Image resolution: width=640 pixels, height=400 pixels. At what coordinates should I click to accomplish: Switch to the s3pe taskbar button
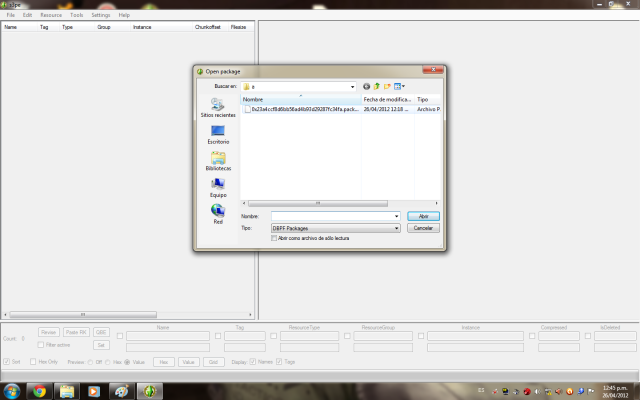(149, 391)
